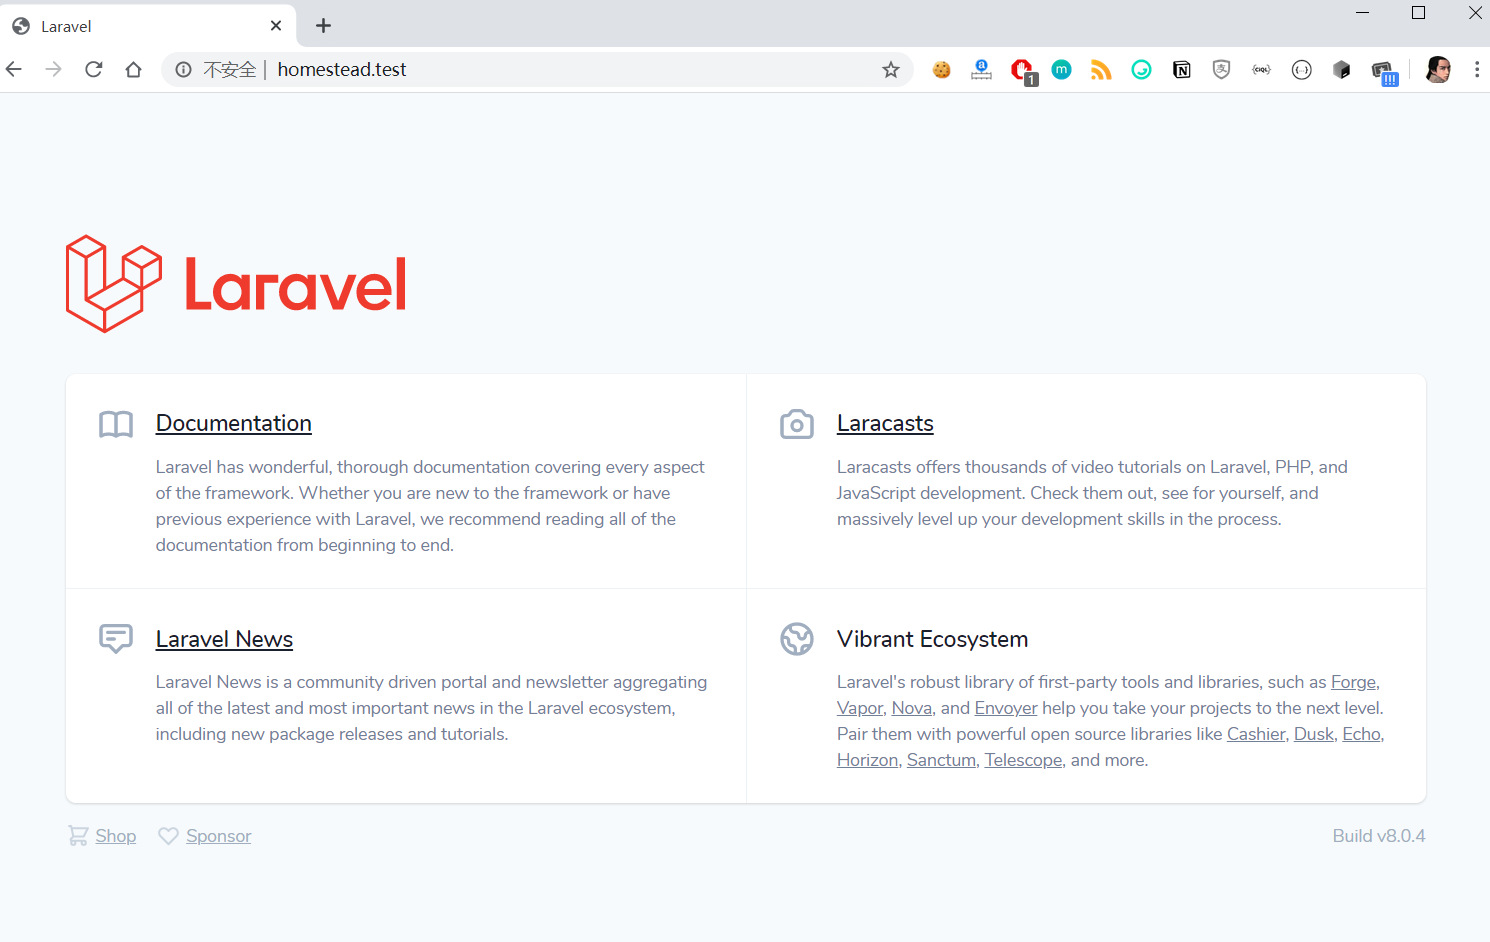The image size is (1490, 942).
Task: Open the Chrome profile avatar
Action: coord(1438,69)
